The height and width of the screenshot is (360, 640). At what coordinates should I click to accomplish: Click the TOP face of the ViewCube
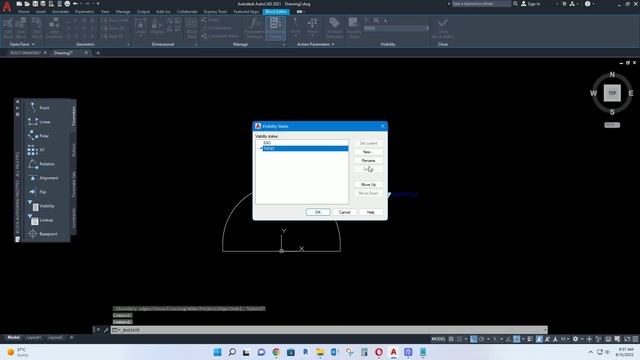(x=612, y=93)
